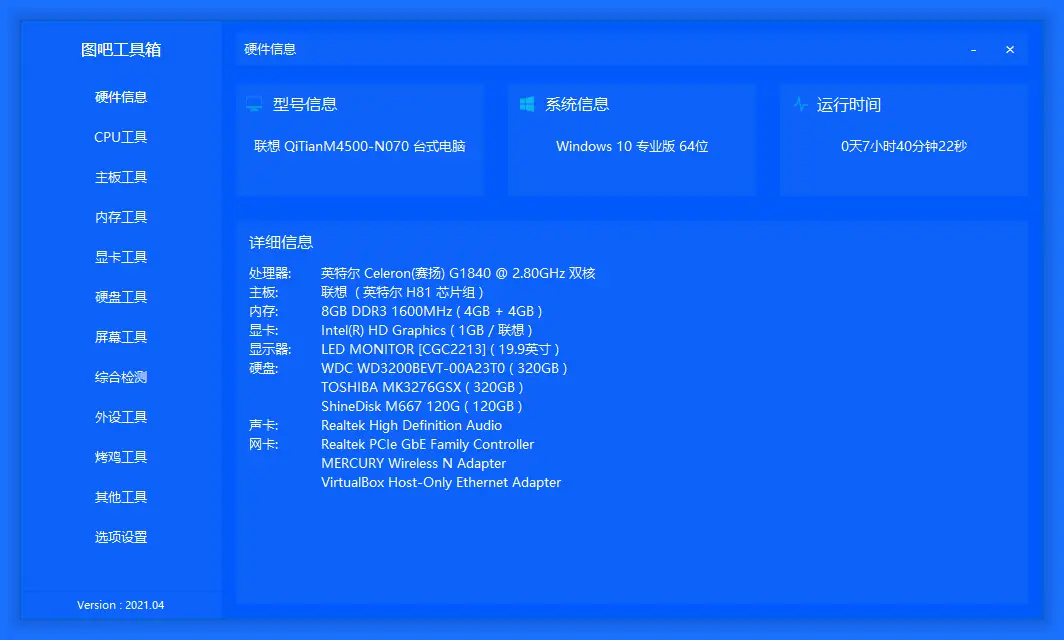This screenshot has width=1064, height=640.
Task: Click the 网卡 label
Action: (263, 444)
